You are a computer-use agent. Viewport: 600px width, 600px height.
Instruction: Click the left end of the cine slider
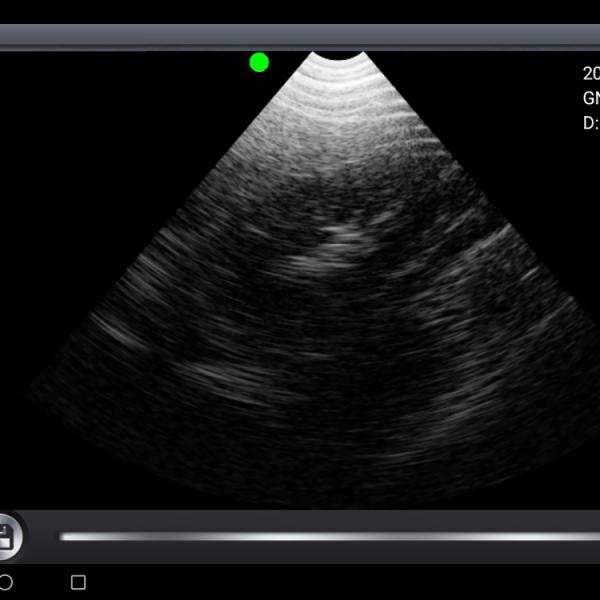[64, 537]
